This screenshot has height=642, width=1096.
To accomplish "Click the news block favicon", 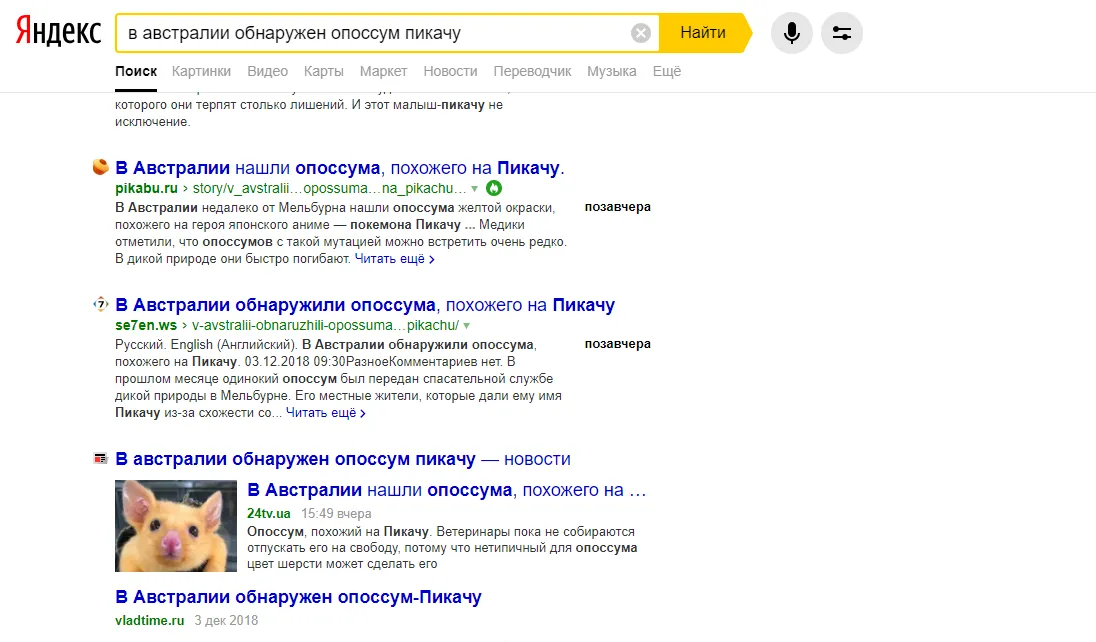I will pos(101,459).
